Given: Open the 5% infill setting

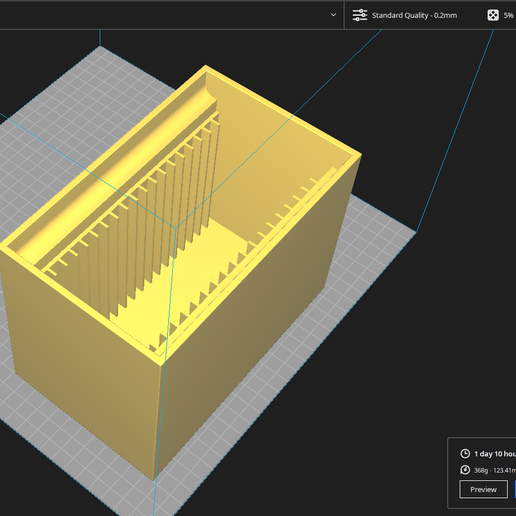Looking at the screenshot, I should [x=509, y=15].
